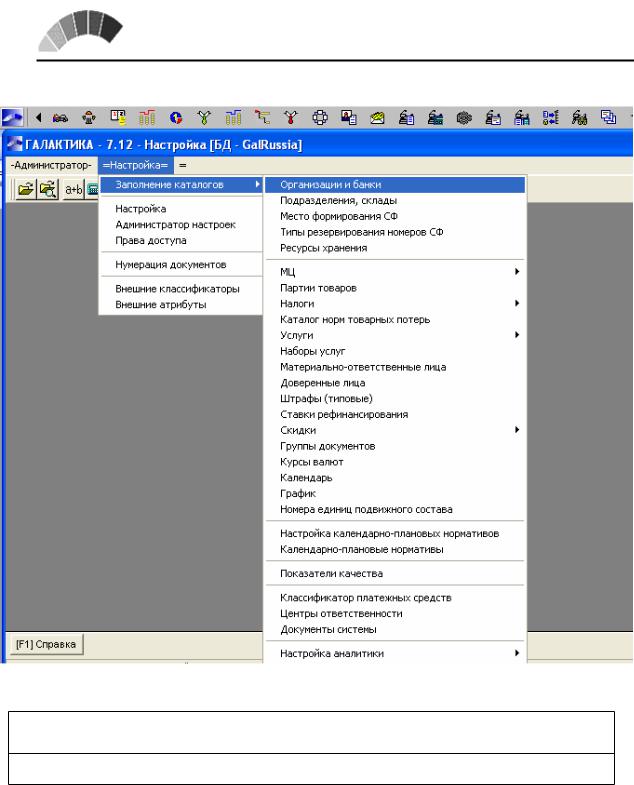This screenshot has width=634, height=785.
Task: Click the red Y-shaped toolbar icon
Action: point(291,118)
